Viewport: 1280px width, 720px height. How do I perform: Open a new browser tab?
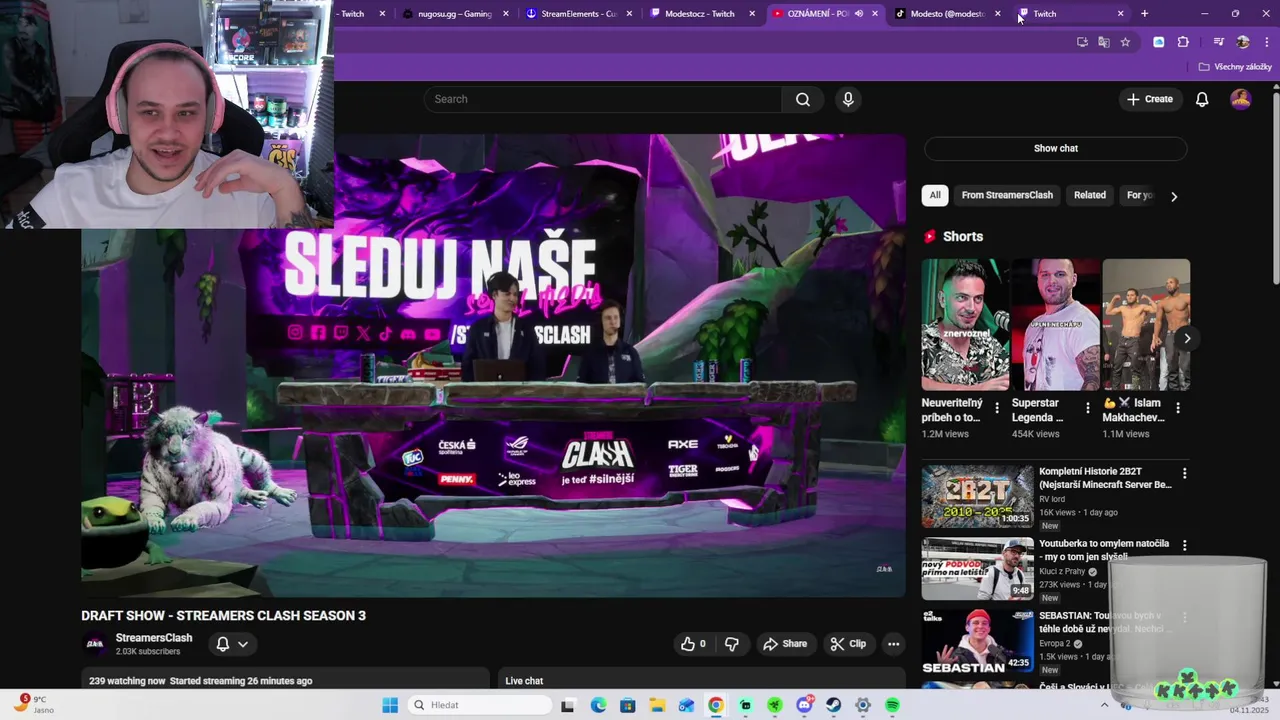click(x=1144, y=14)
